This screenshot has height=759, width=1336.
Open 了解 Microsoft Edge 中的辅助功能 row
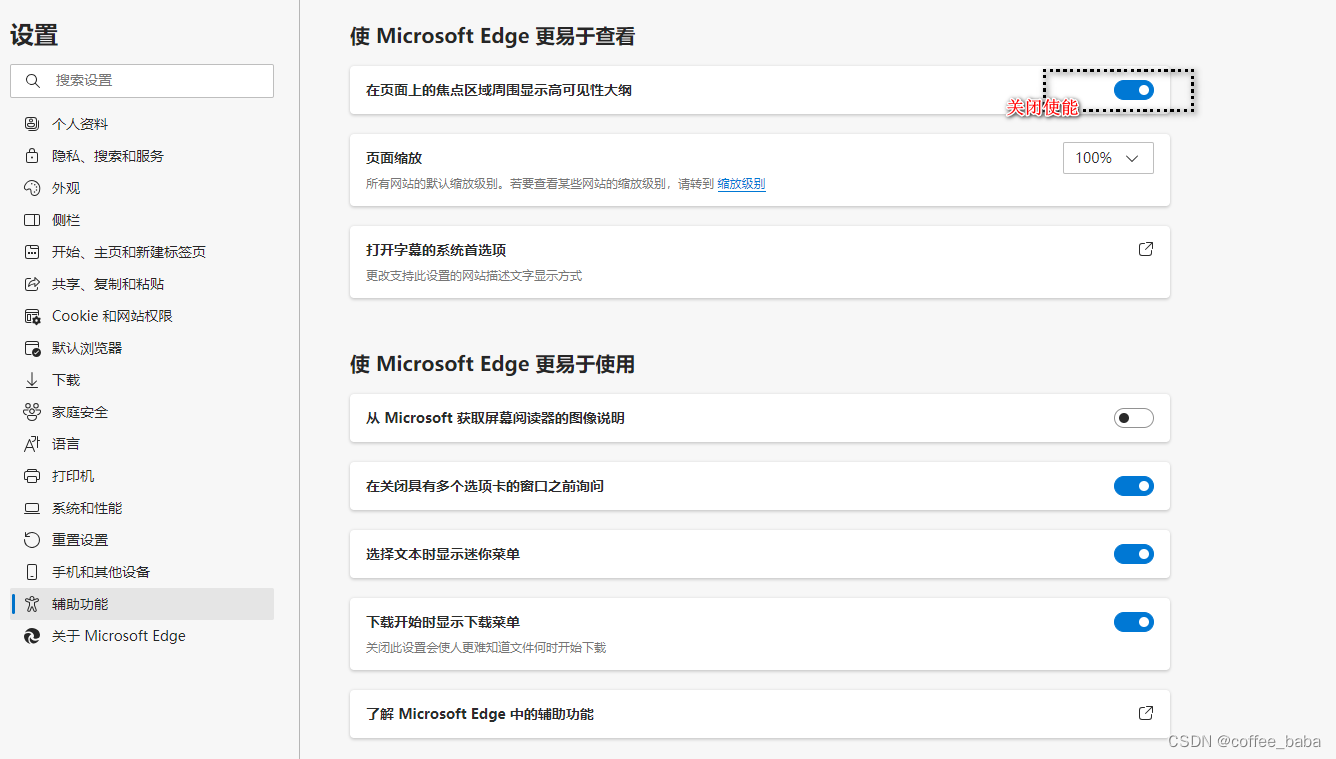point(760,714)
